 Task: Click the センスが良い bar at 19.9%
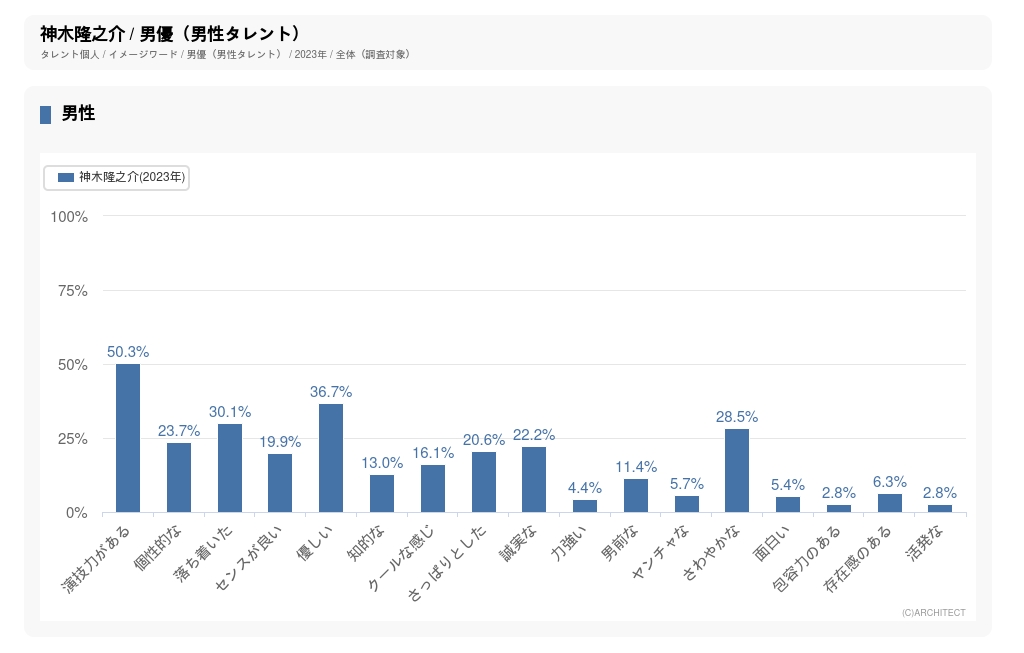pos(280,483)
